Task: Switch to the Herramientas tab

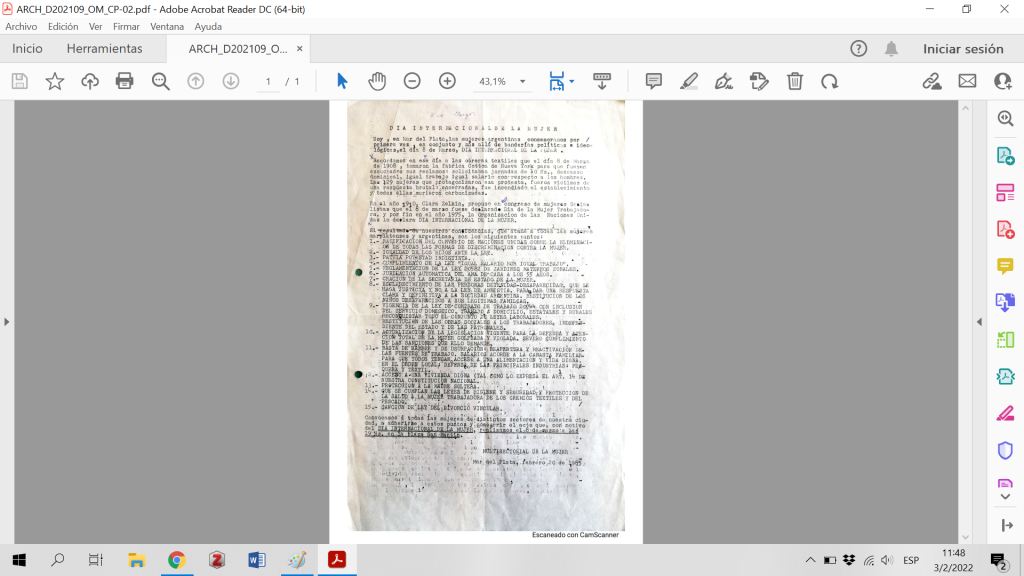Action: [104, 48]
